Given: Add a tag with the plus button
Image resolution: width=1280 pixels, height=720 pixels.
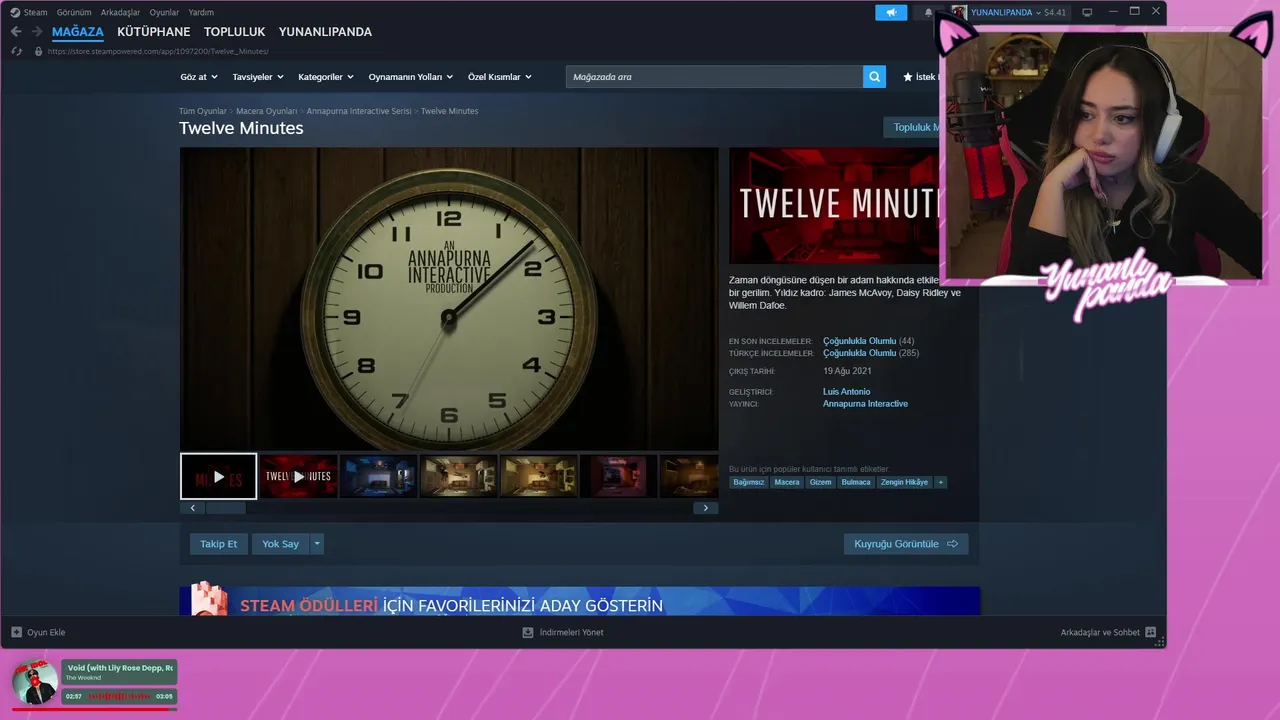Looking at the screenshot, I should tap(940, 482).
